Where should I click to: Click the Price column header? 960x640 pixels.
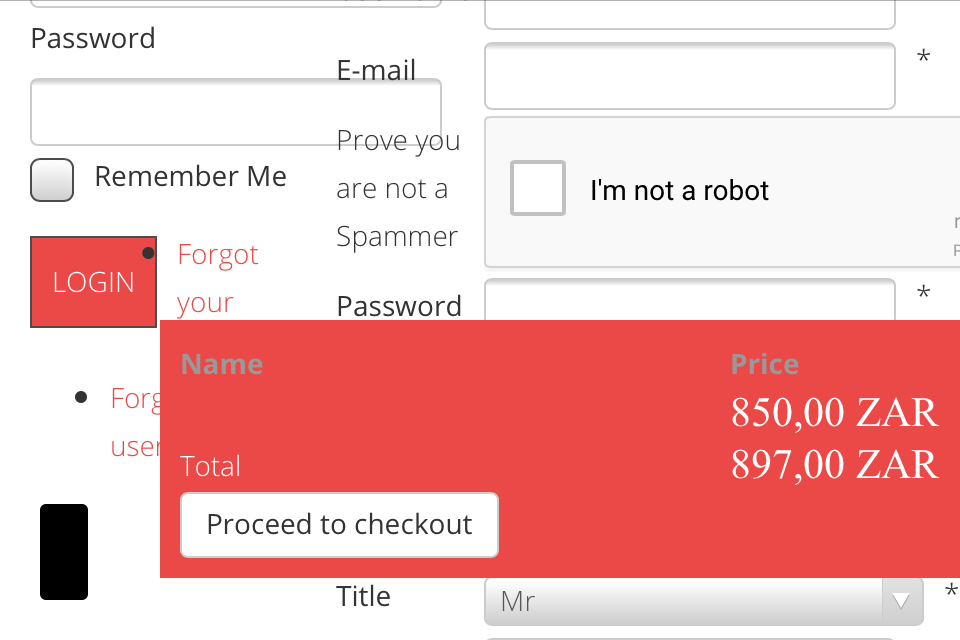(765, 364)
